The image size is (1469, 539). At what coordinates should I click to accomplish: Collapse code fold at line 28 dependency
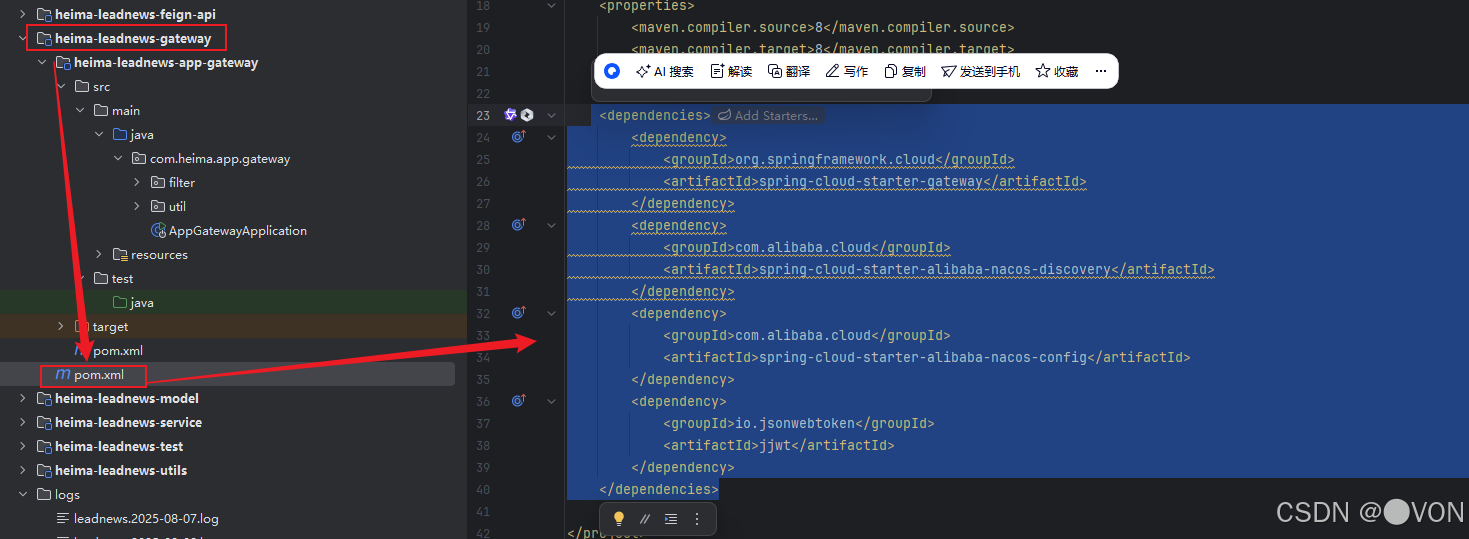coord(551,225)
